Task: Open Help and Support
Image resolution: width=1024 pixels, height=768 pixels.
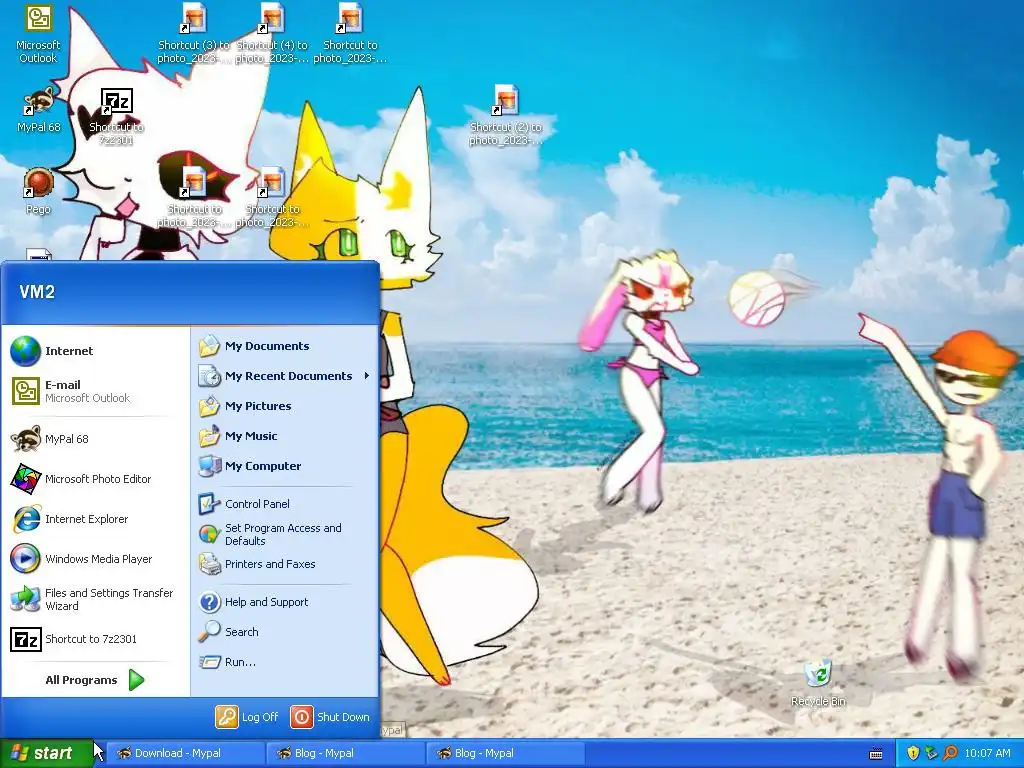Action: 285,602
